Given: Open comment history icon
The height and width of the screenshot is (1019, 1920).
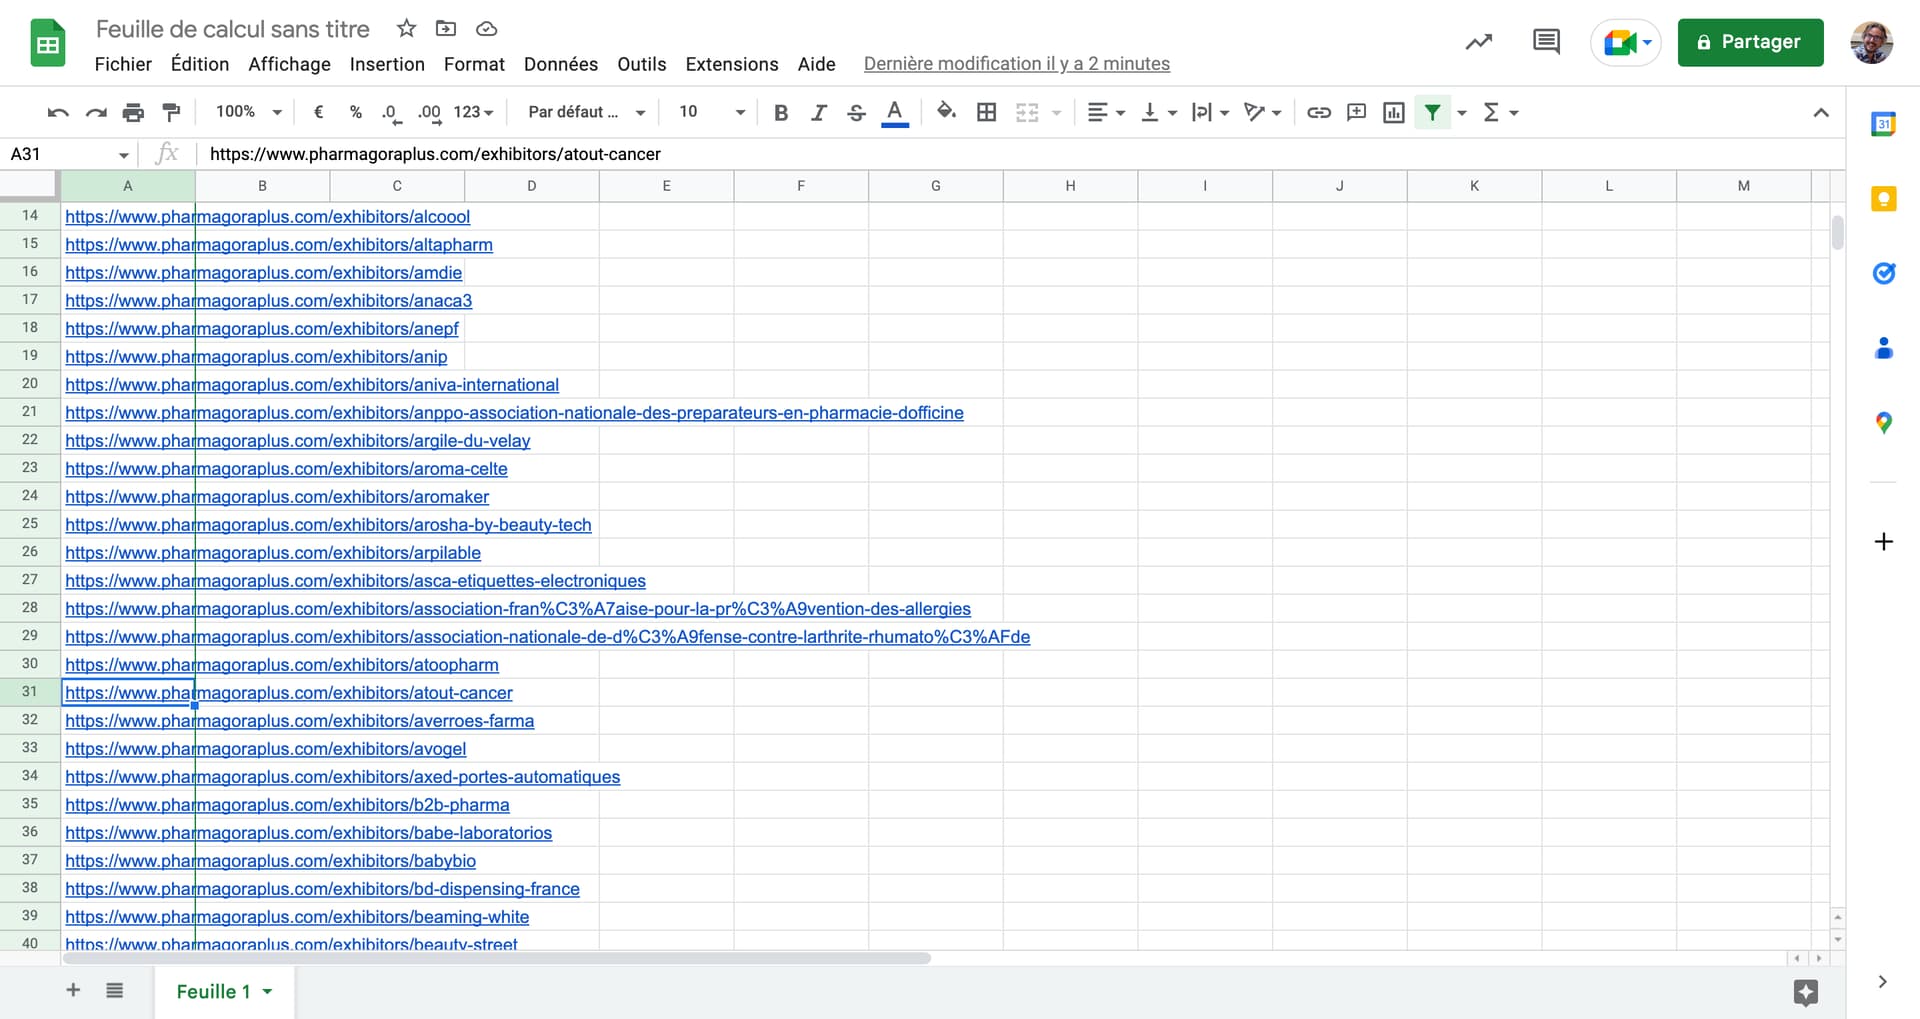Looking at the screenshot, I should coord(1546,42).
